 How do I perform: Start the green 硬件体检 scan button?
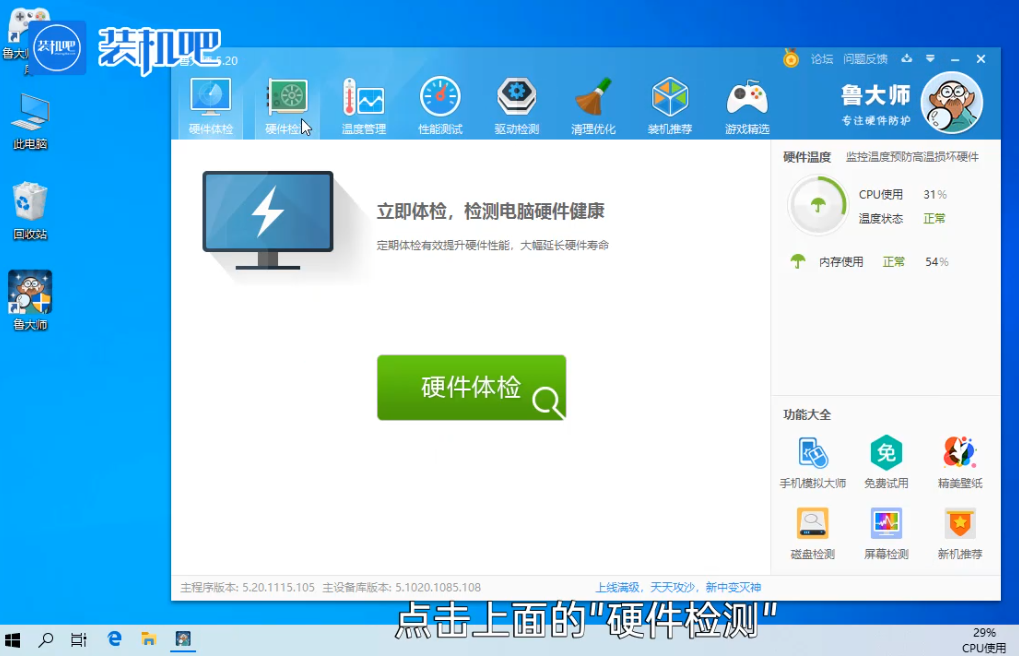pyautogui.click(x=471, y=388)
